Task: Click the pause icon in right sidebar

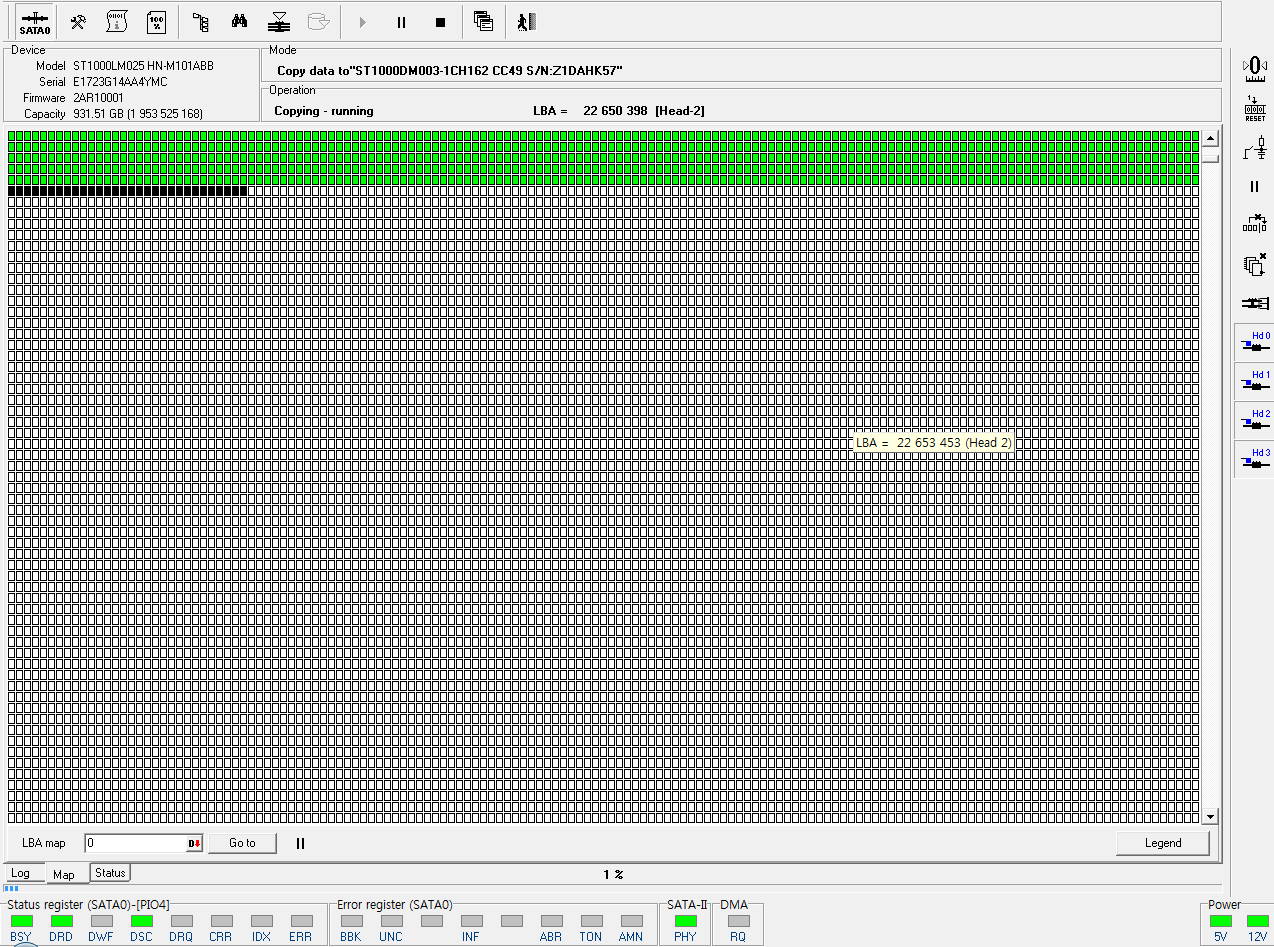Action: 1255,186
